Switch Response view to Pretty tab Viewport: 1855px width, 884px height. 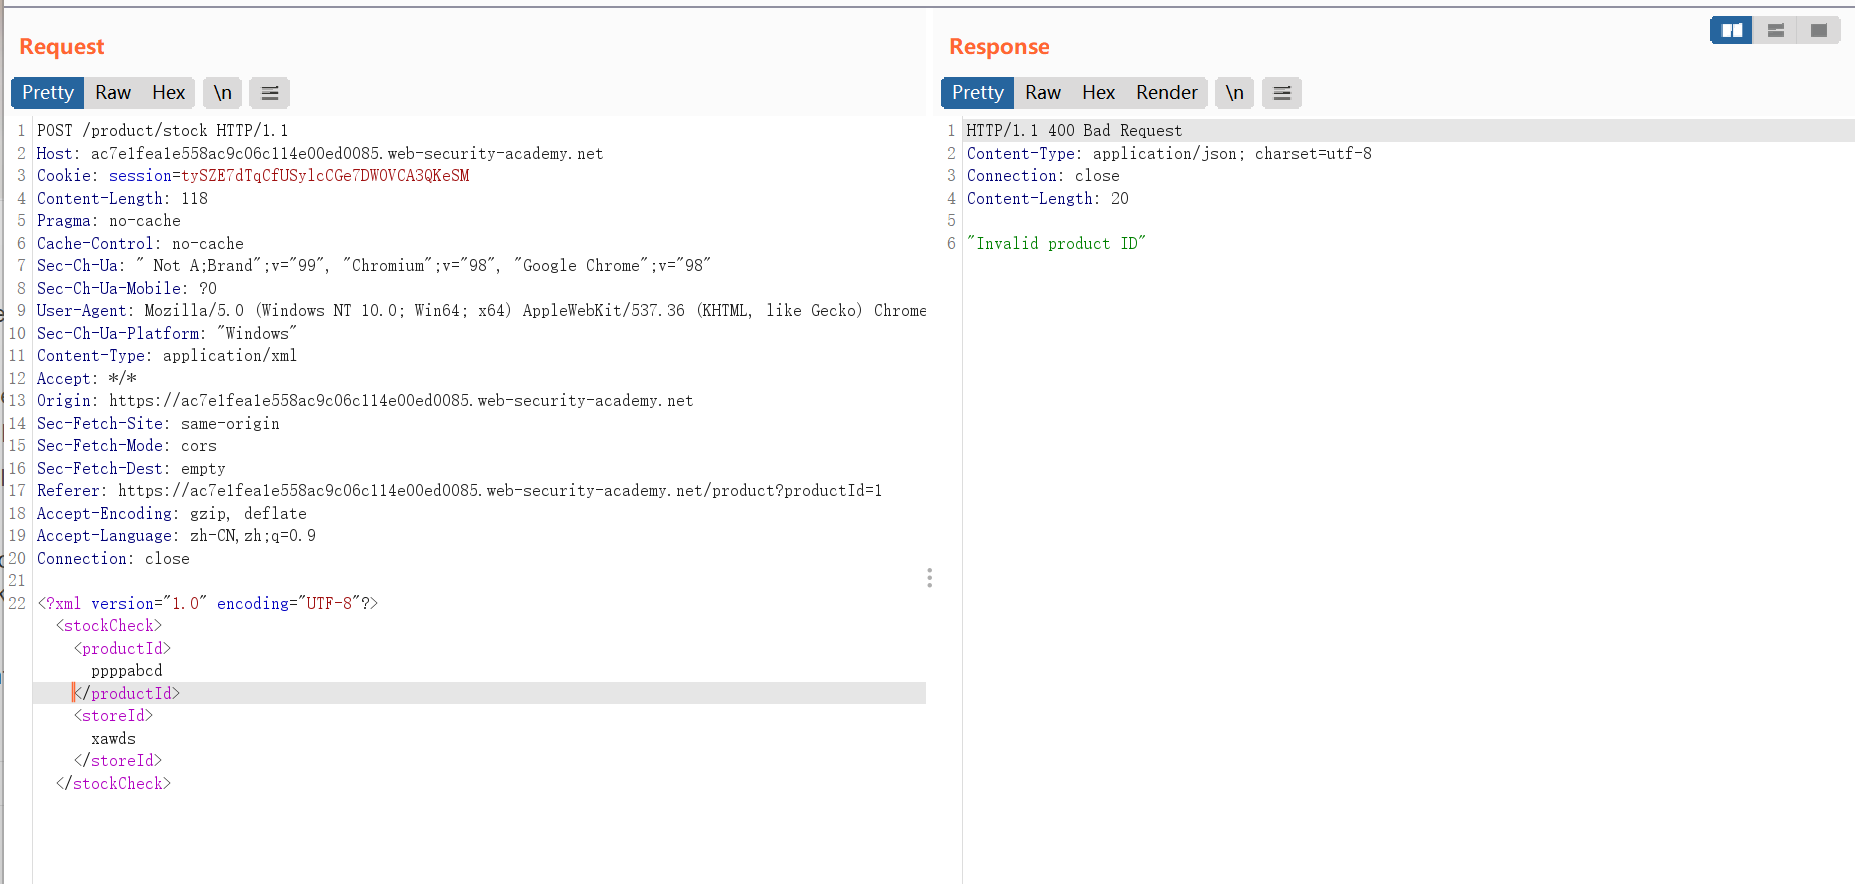tap(977, 93)
